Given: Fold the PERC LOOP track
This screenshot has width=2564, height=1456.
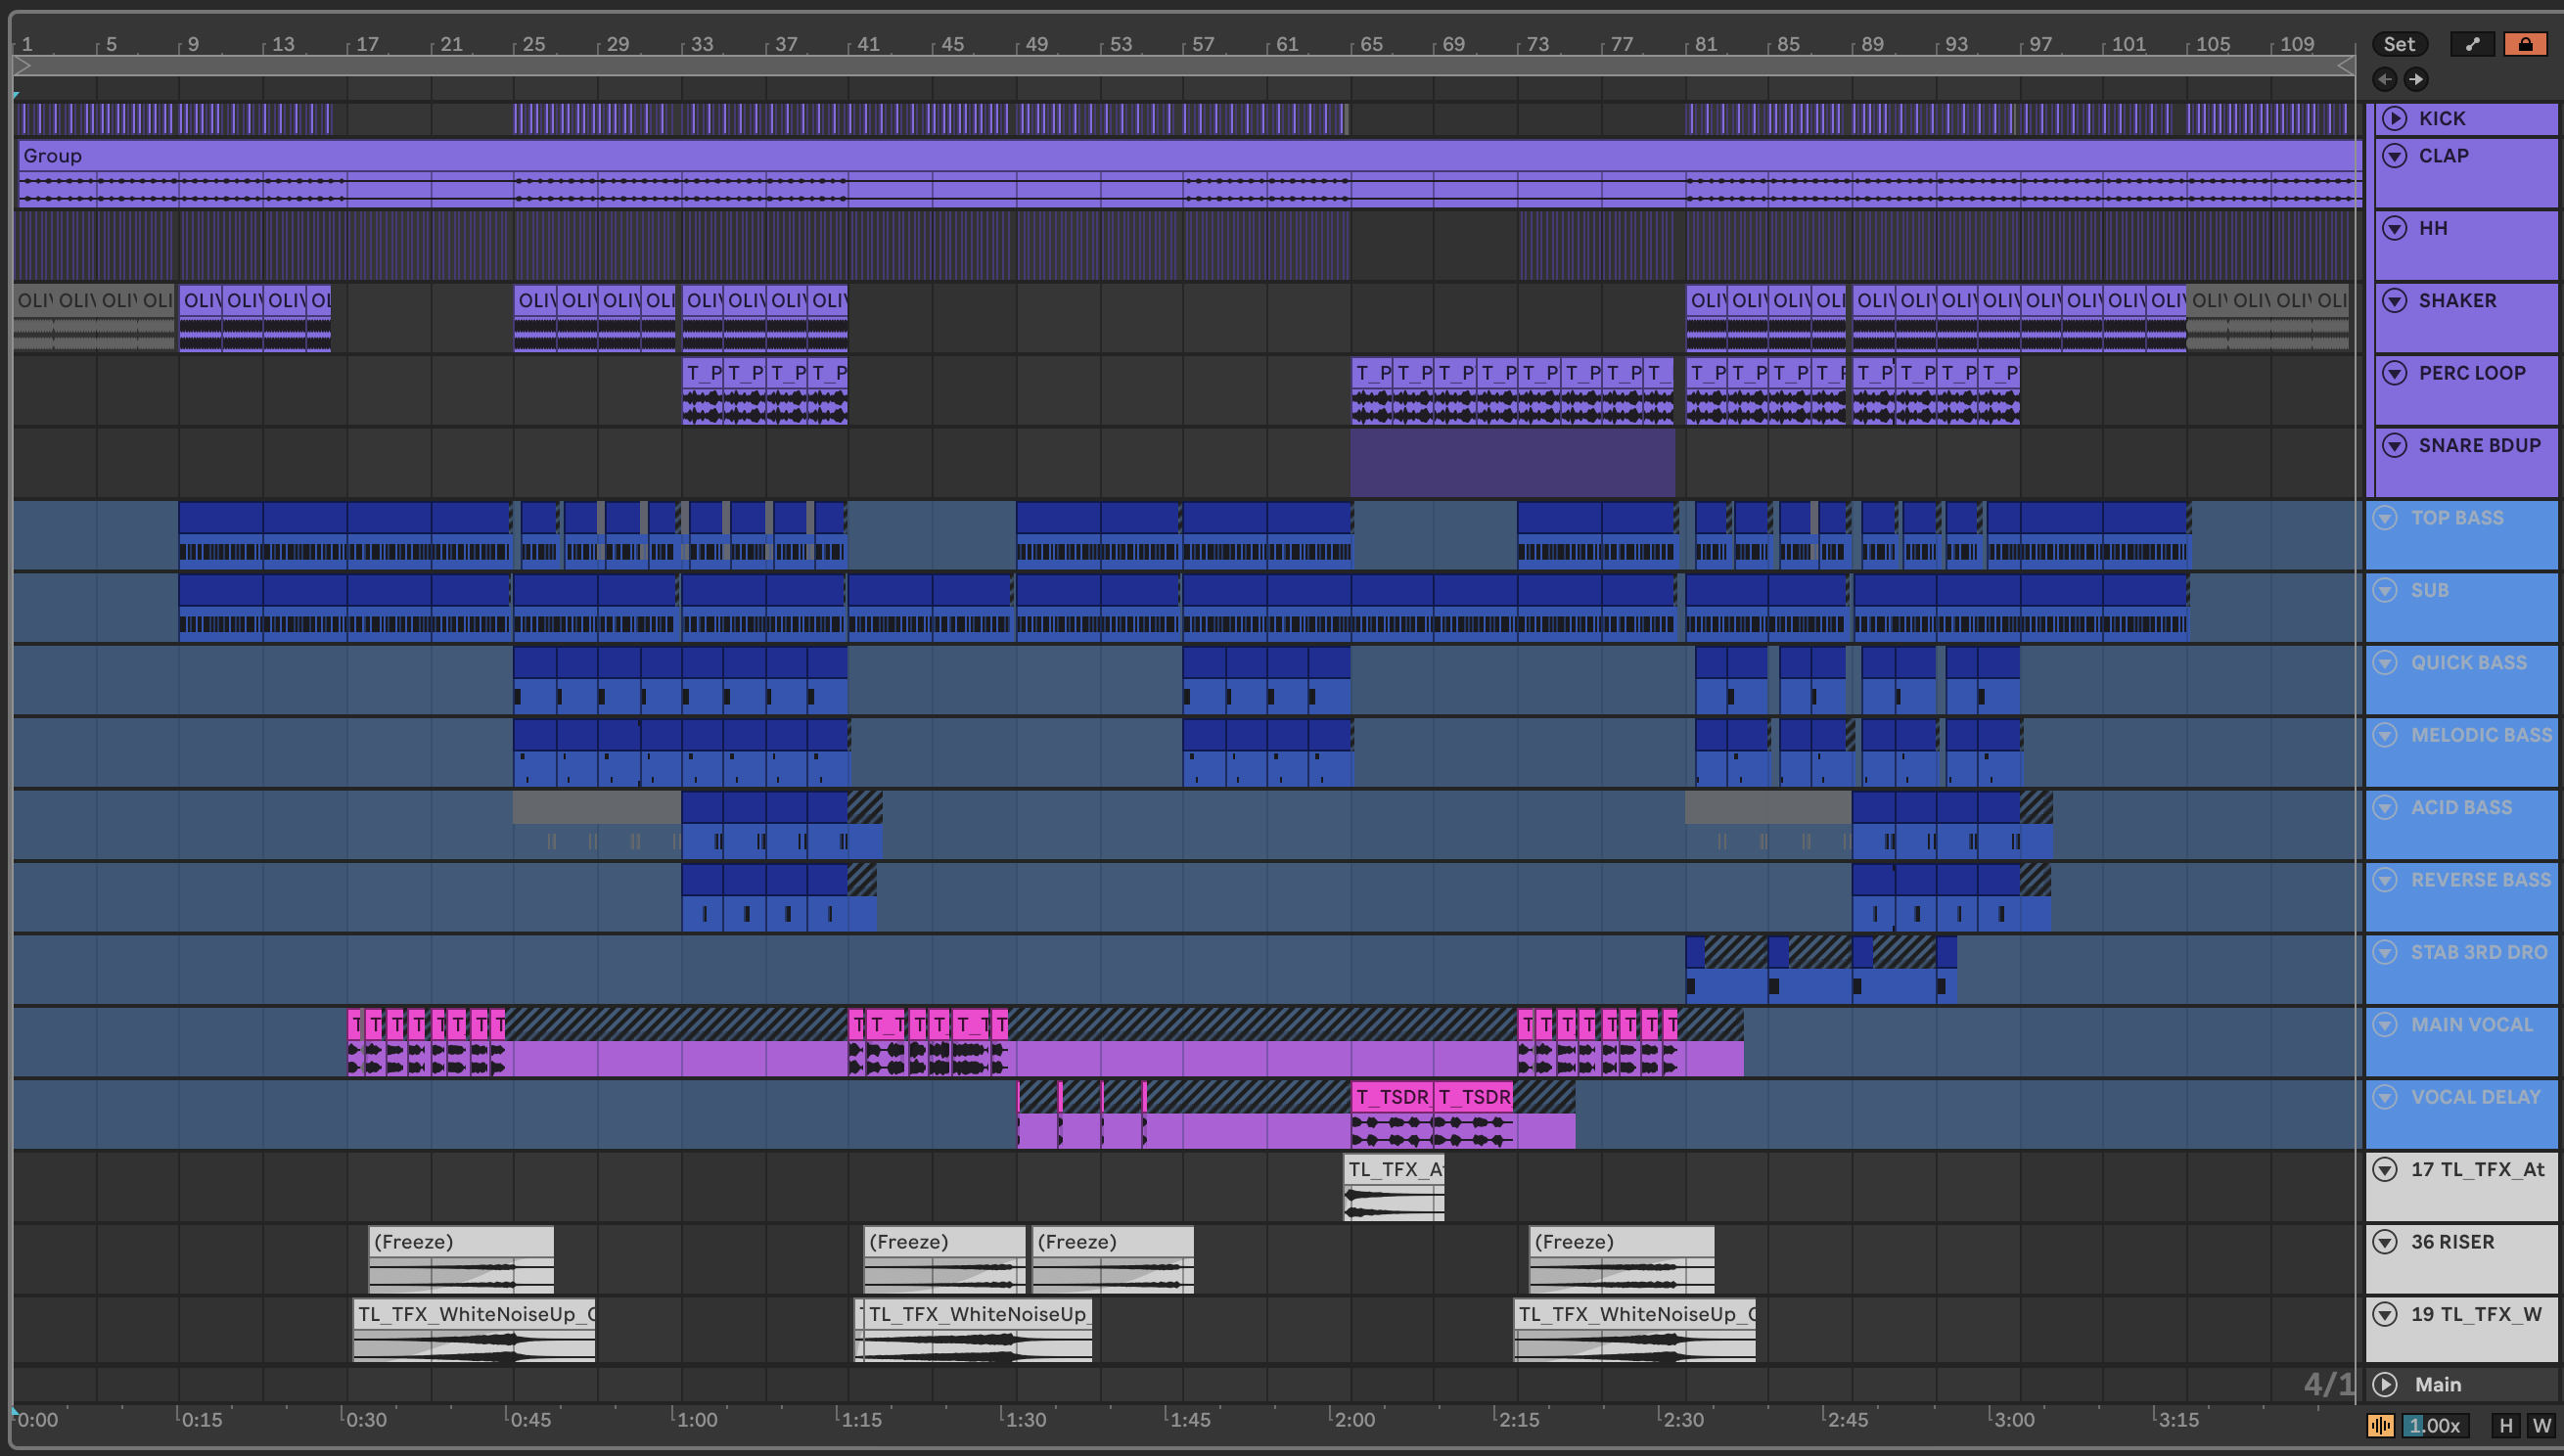Looking at the screenshot, I should [2394, 373].
